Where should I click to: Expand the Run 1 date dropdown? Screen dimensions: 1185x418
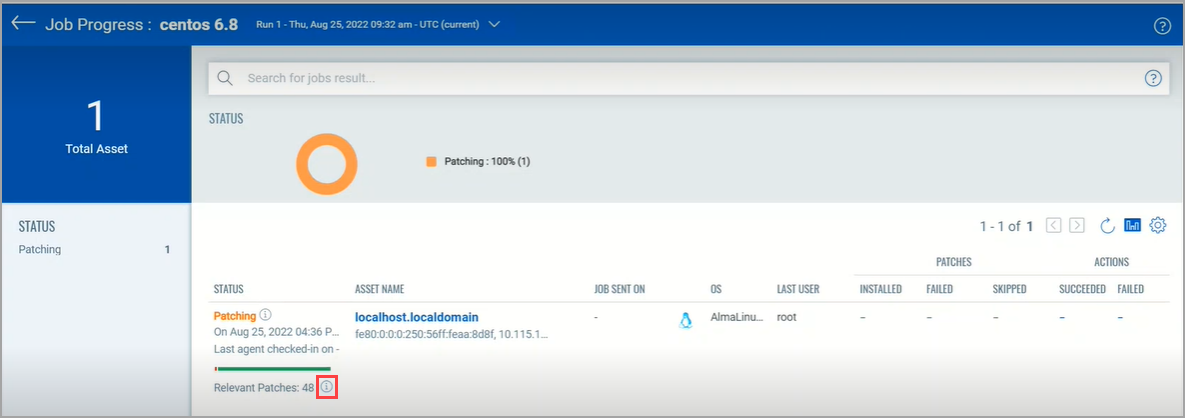tap(494, 24)
